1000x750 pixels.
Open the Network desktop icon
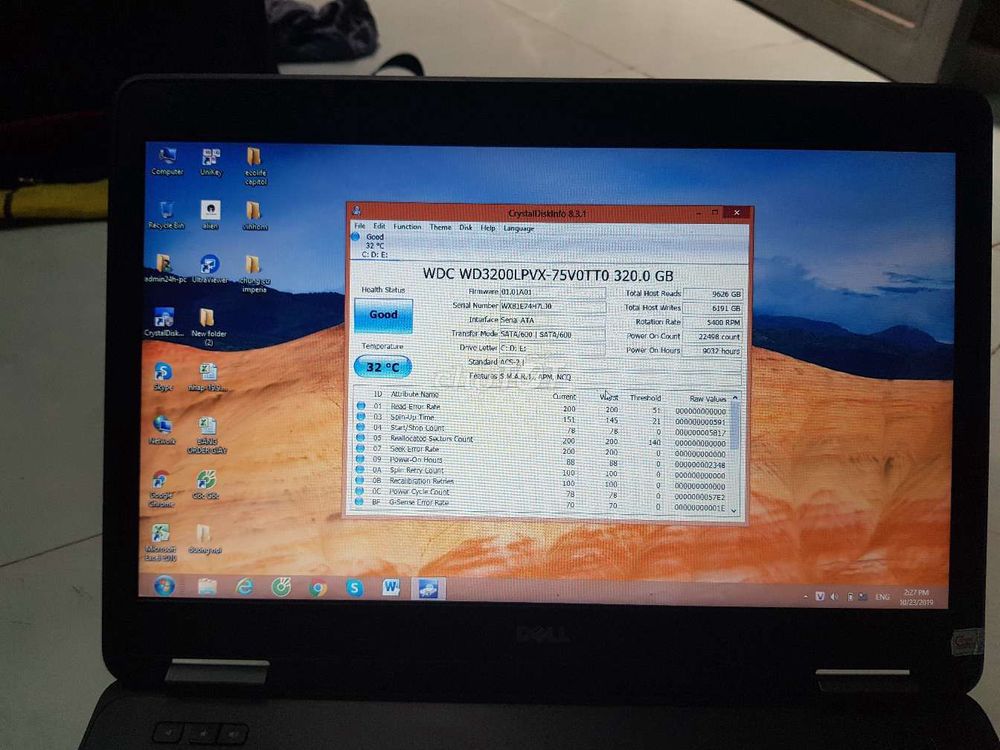click(x=162, y=430)
